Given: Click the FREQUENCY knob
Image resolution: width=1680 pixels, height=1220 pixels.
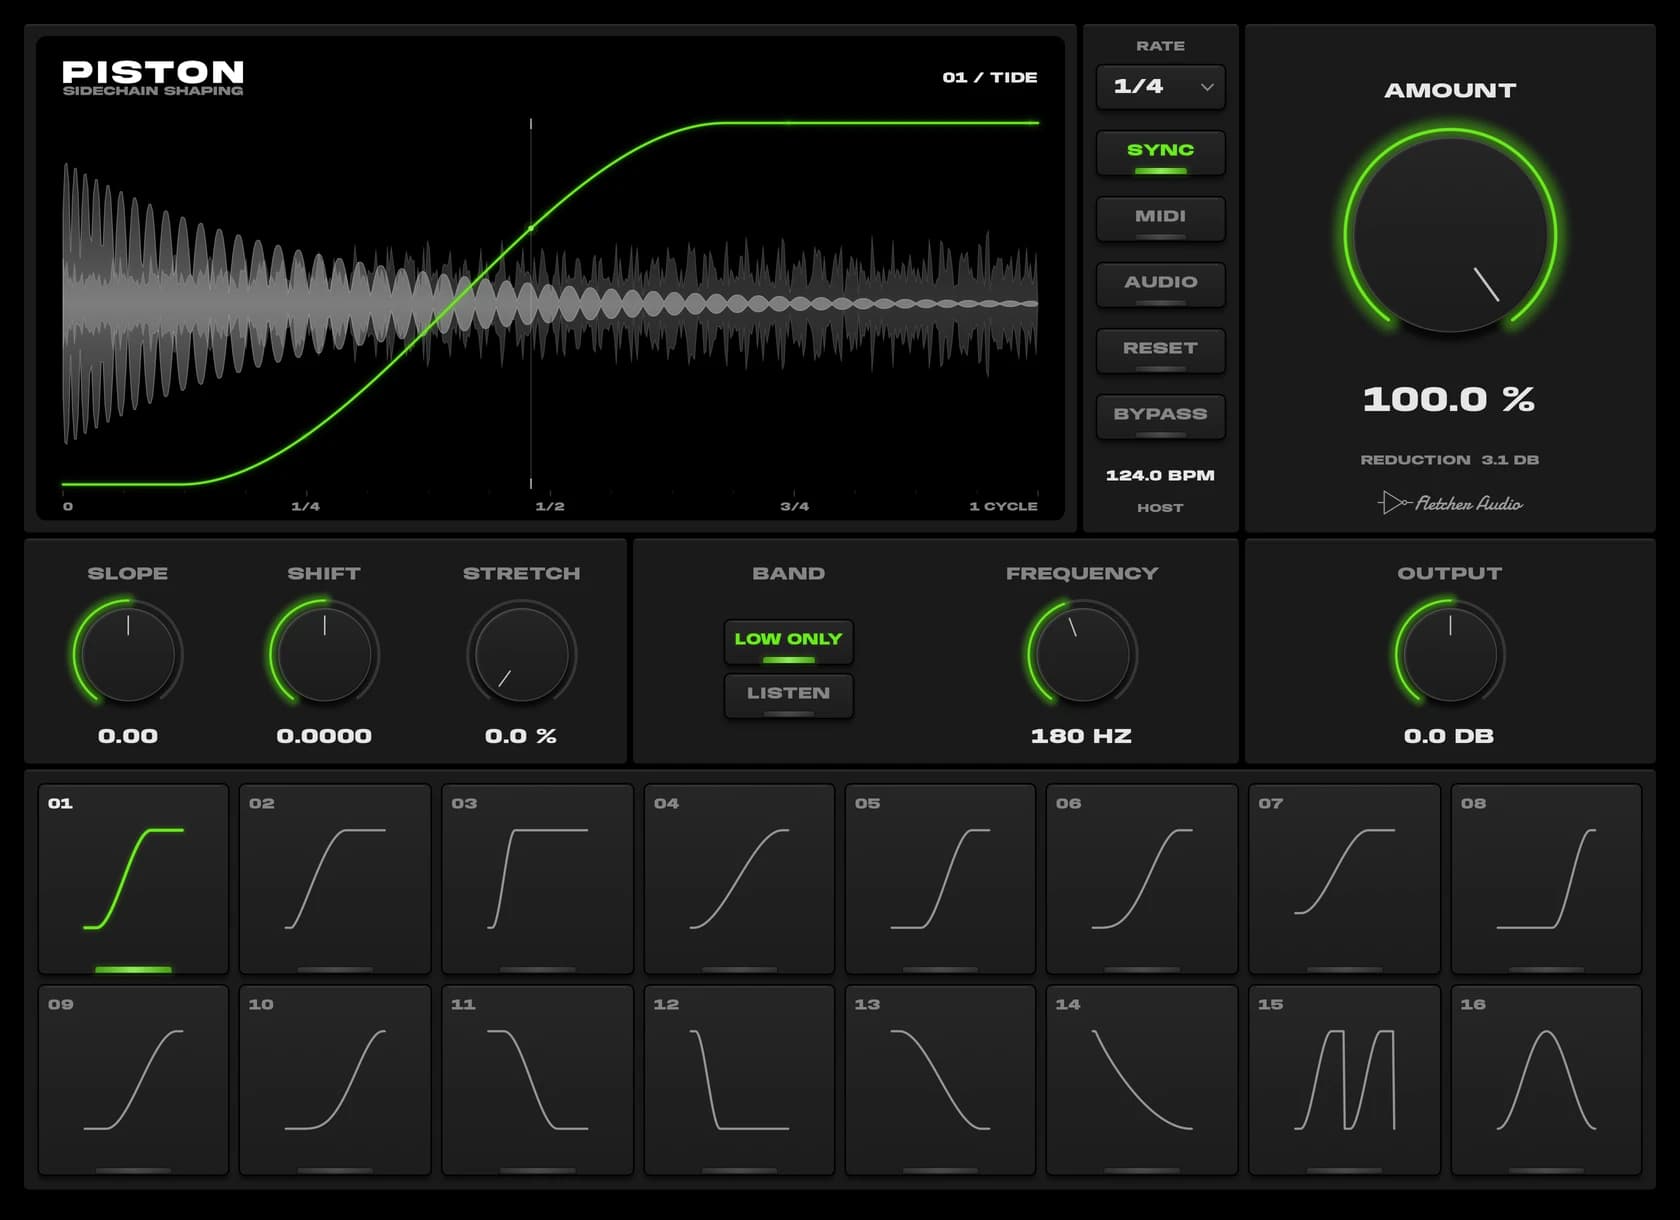Looking at the screenshot, I should pos(1082,654).
